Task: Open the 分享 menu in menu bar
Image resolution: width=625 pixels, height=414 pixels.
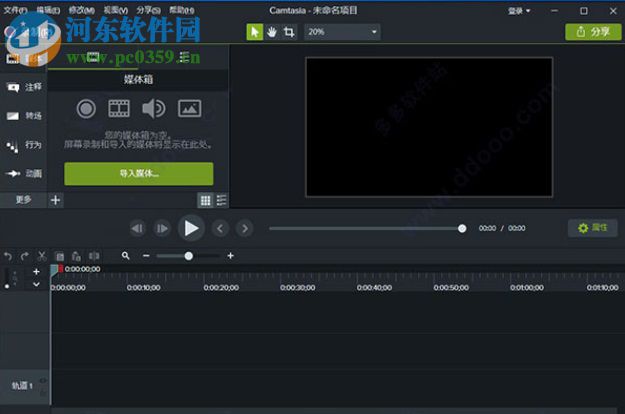Action: coord(148,10)
